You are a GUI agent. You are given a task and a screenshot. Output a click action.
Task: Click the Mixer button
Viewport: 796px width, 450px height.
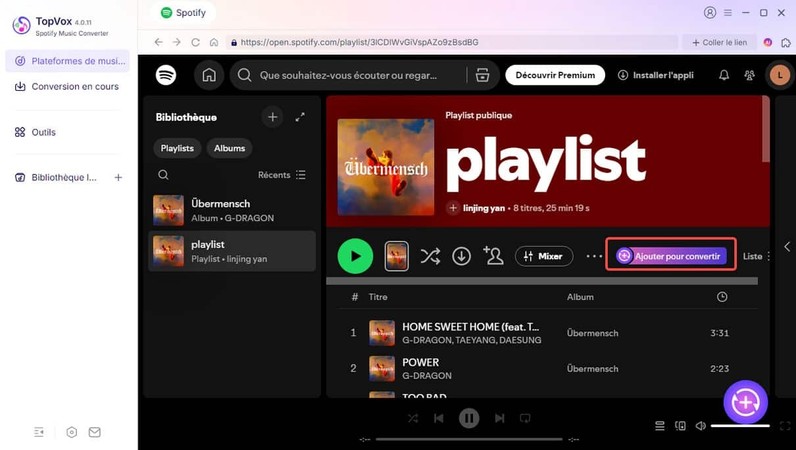[x=544, y=256]
